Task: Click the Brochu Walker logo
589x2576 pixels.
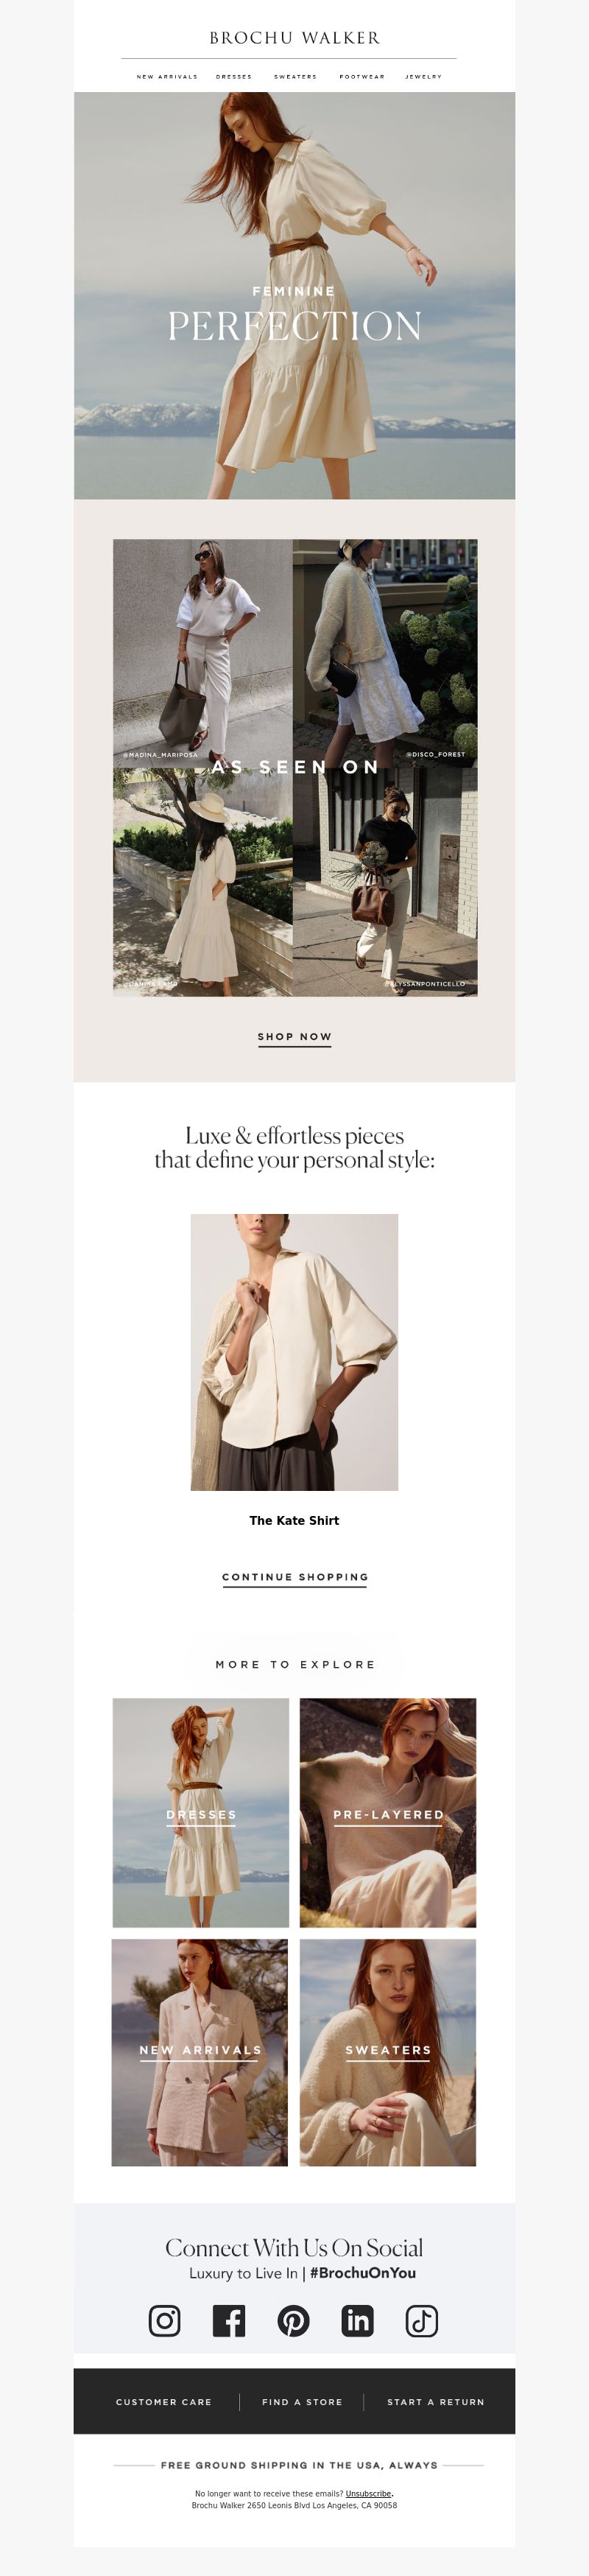Action: pos(294,38)
